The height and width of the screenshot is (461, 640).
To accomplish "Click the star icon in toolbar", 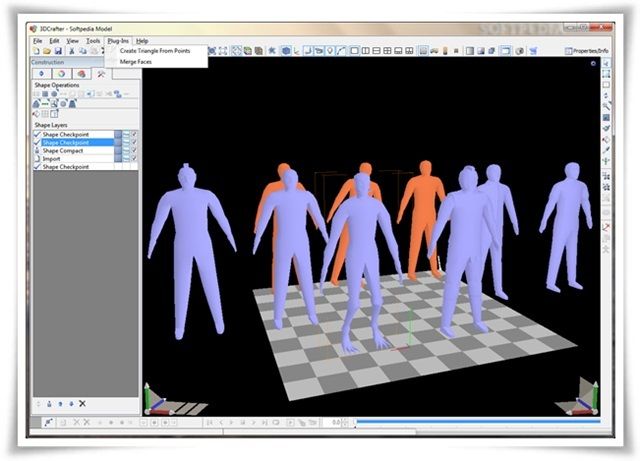I will click(271, 51).
